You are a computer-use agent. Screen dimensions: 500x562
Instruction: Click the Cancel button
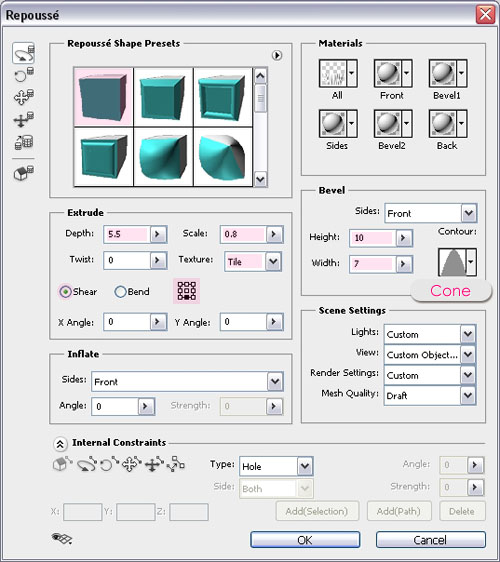430,540
